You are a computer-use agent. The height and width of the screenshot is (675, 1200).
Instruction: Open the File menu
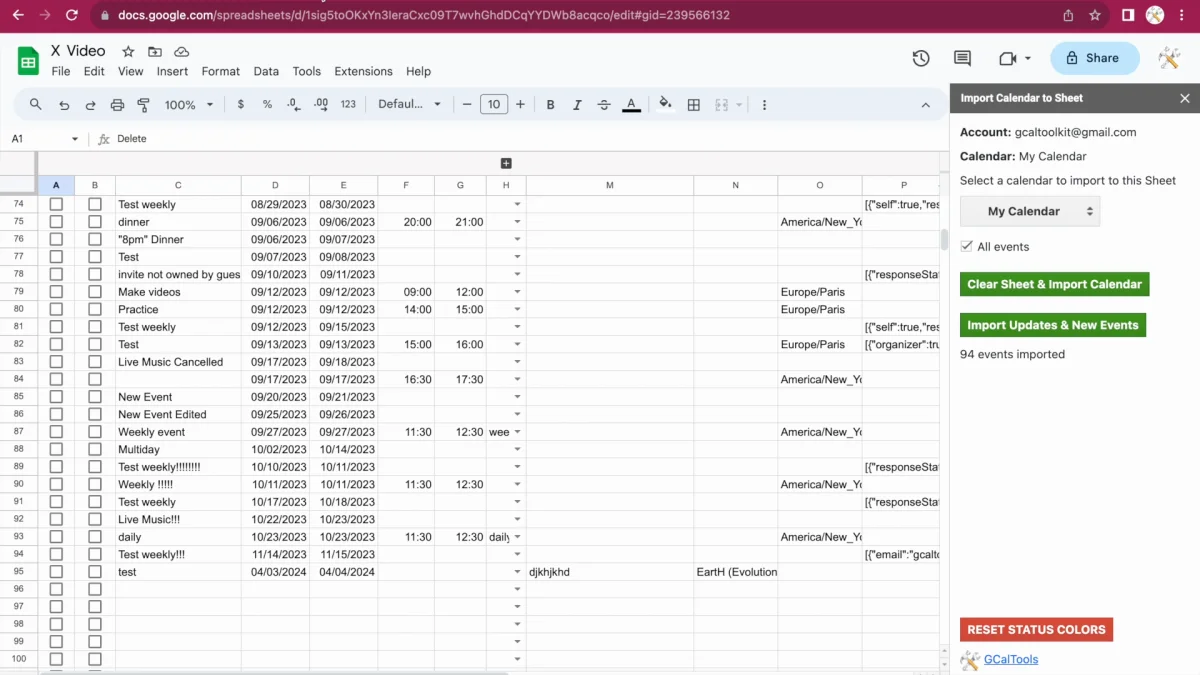pos(61,71)
